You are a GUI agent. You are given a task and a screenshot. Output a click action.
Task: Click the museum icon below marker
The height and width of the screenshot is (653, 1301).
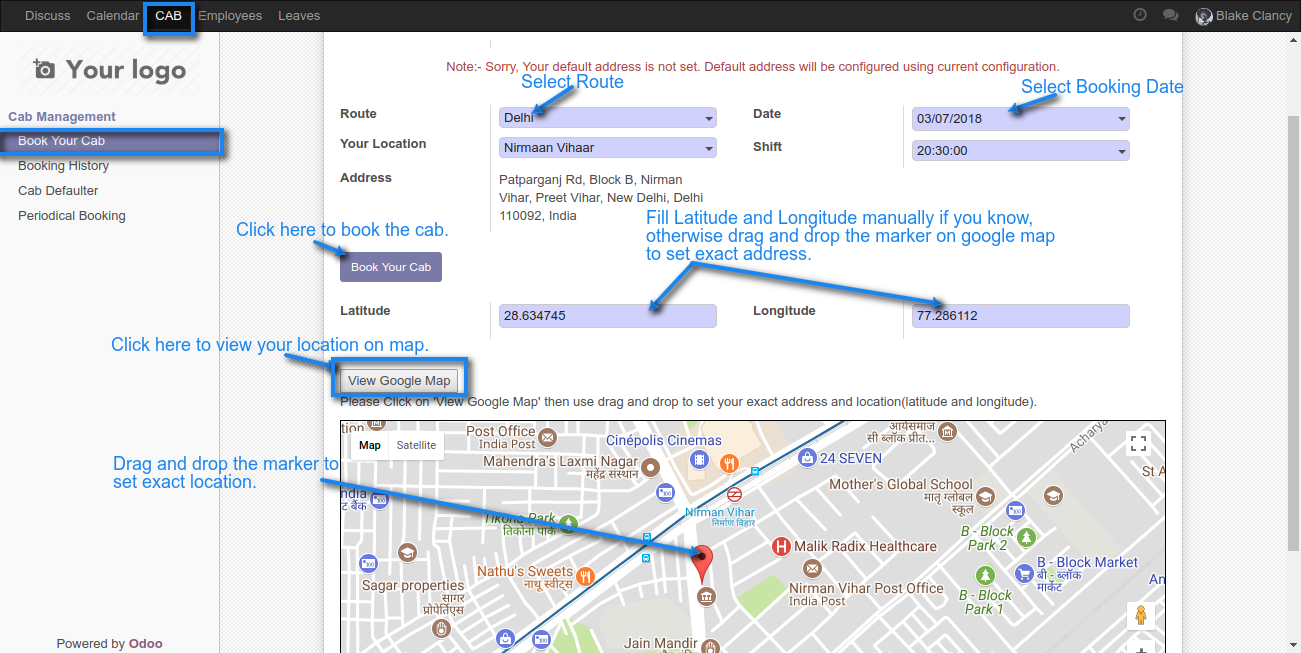click(x=706, y=597)
